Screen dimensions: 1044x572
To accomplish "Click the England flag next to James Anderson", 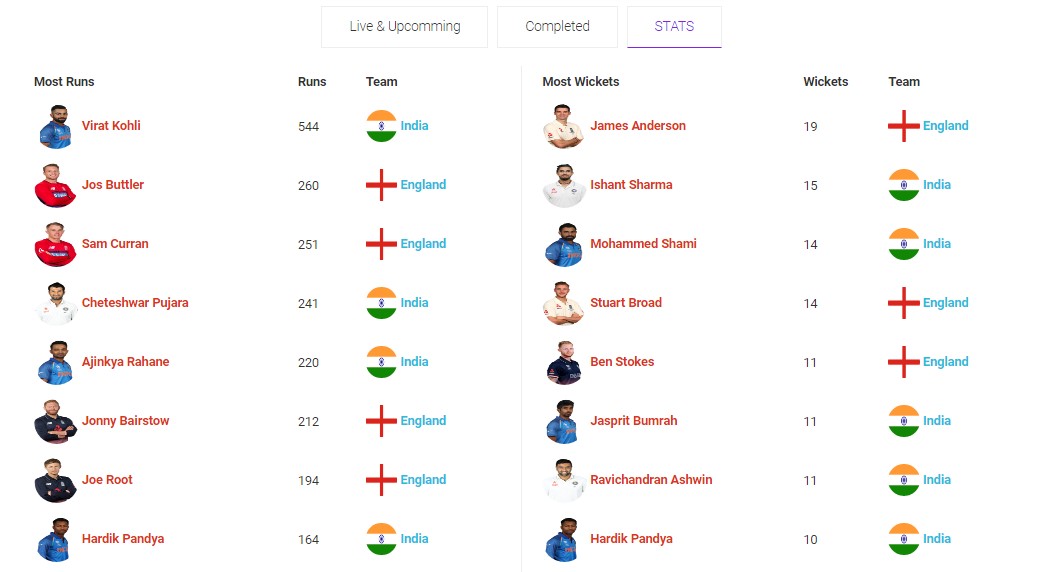I will [904, 126].
